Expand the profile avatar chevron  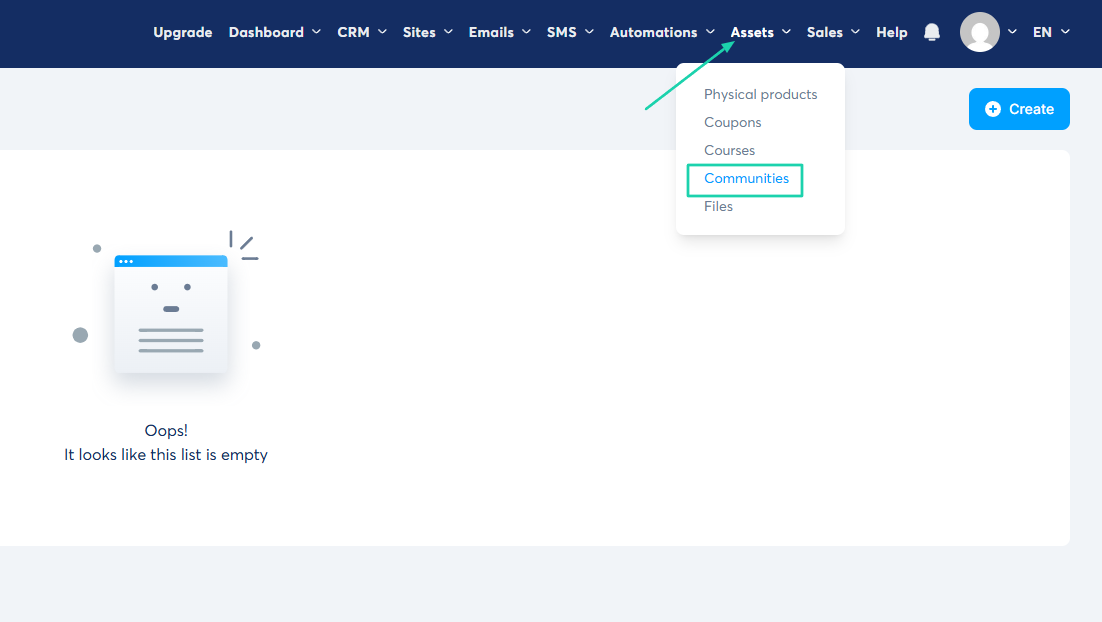[1013, 32]
